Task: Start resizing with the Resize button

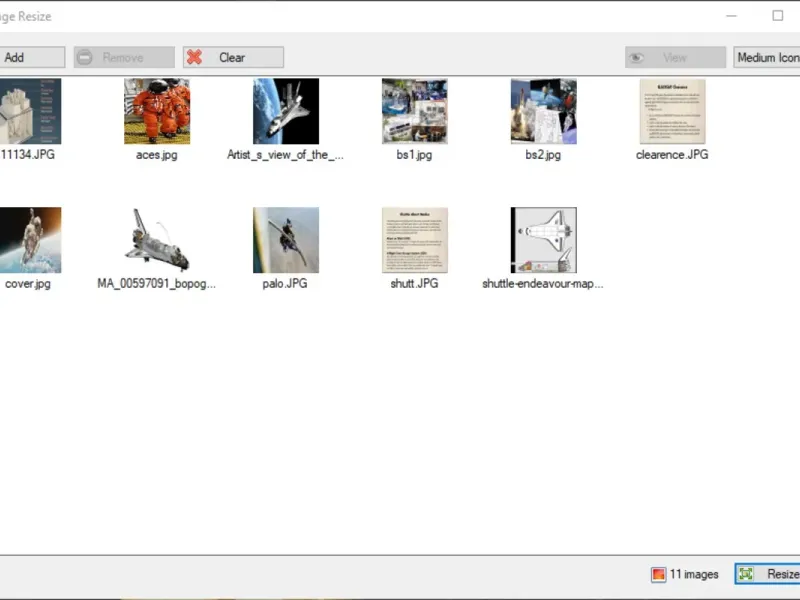Action: click(x=767, y=574)
